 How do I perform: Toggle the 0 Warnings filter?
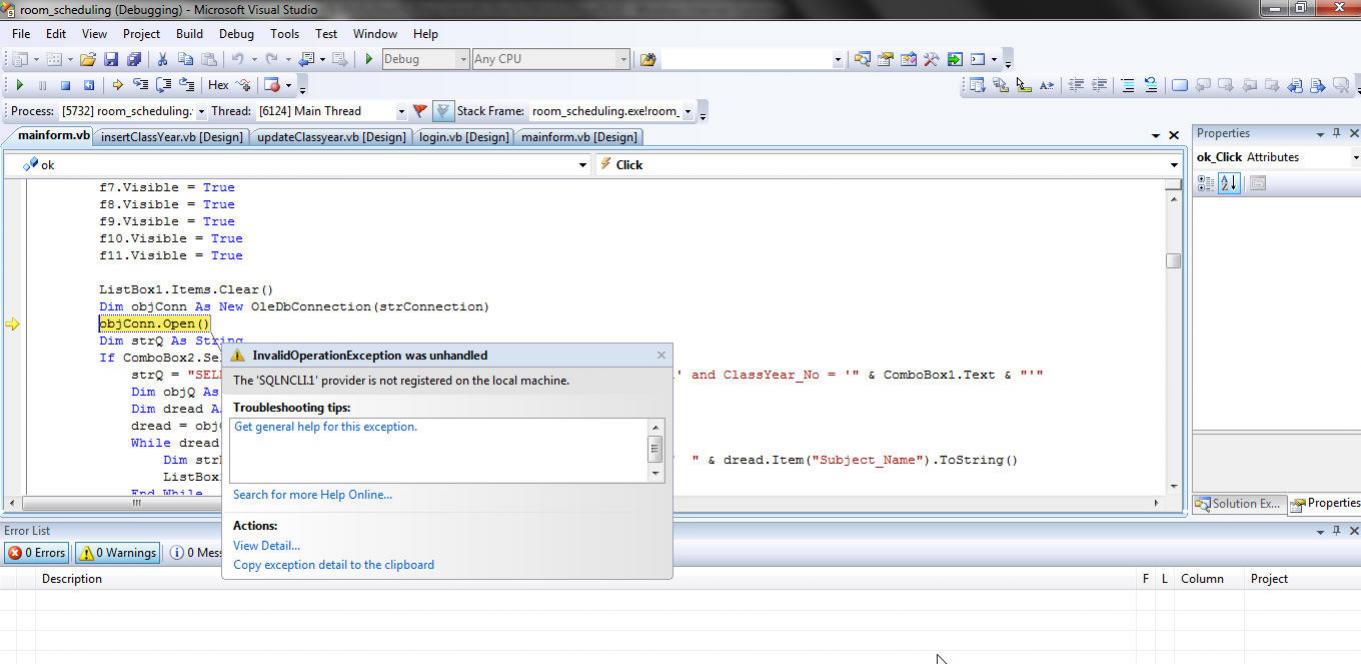pos(118,552)
